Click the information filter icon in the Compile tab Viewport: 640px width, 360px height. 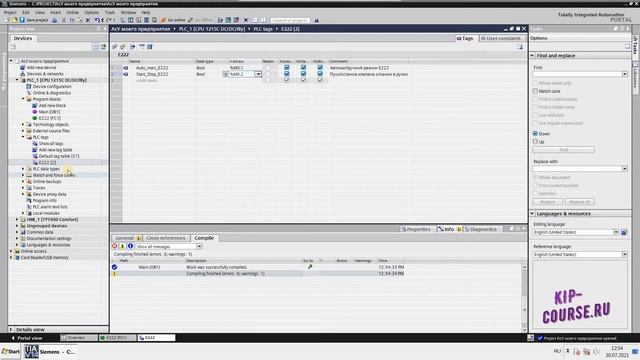[130, 246]
